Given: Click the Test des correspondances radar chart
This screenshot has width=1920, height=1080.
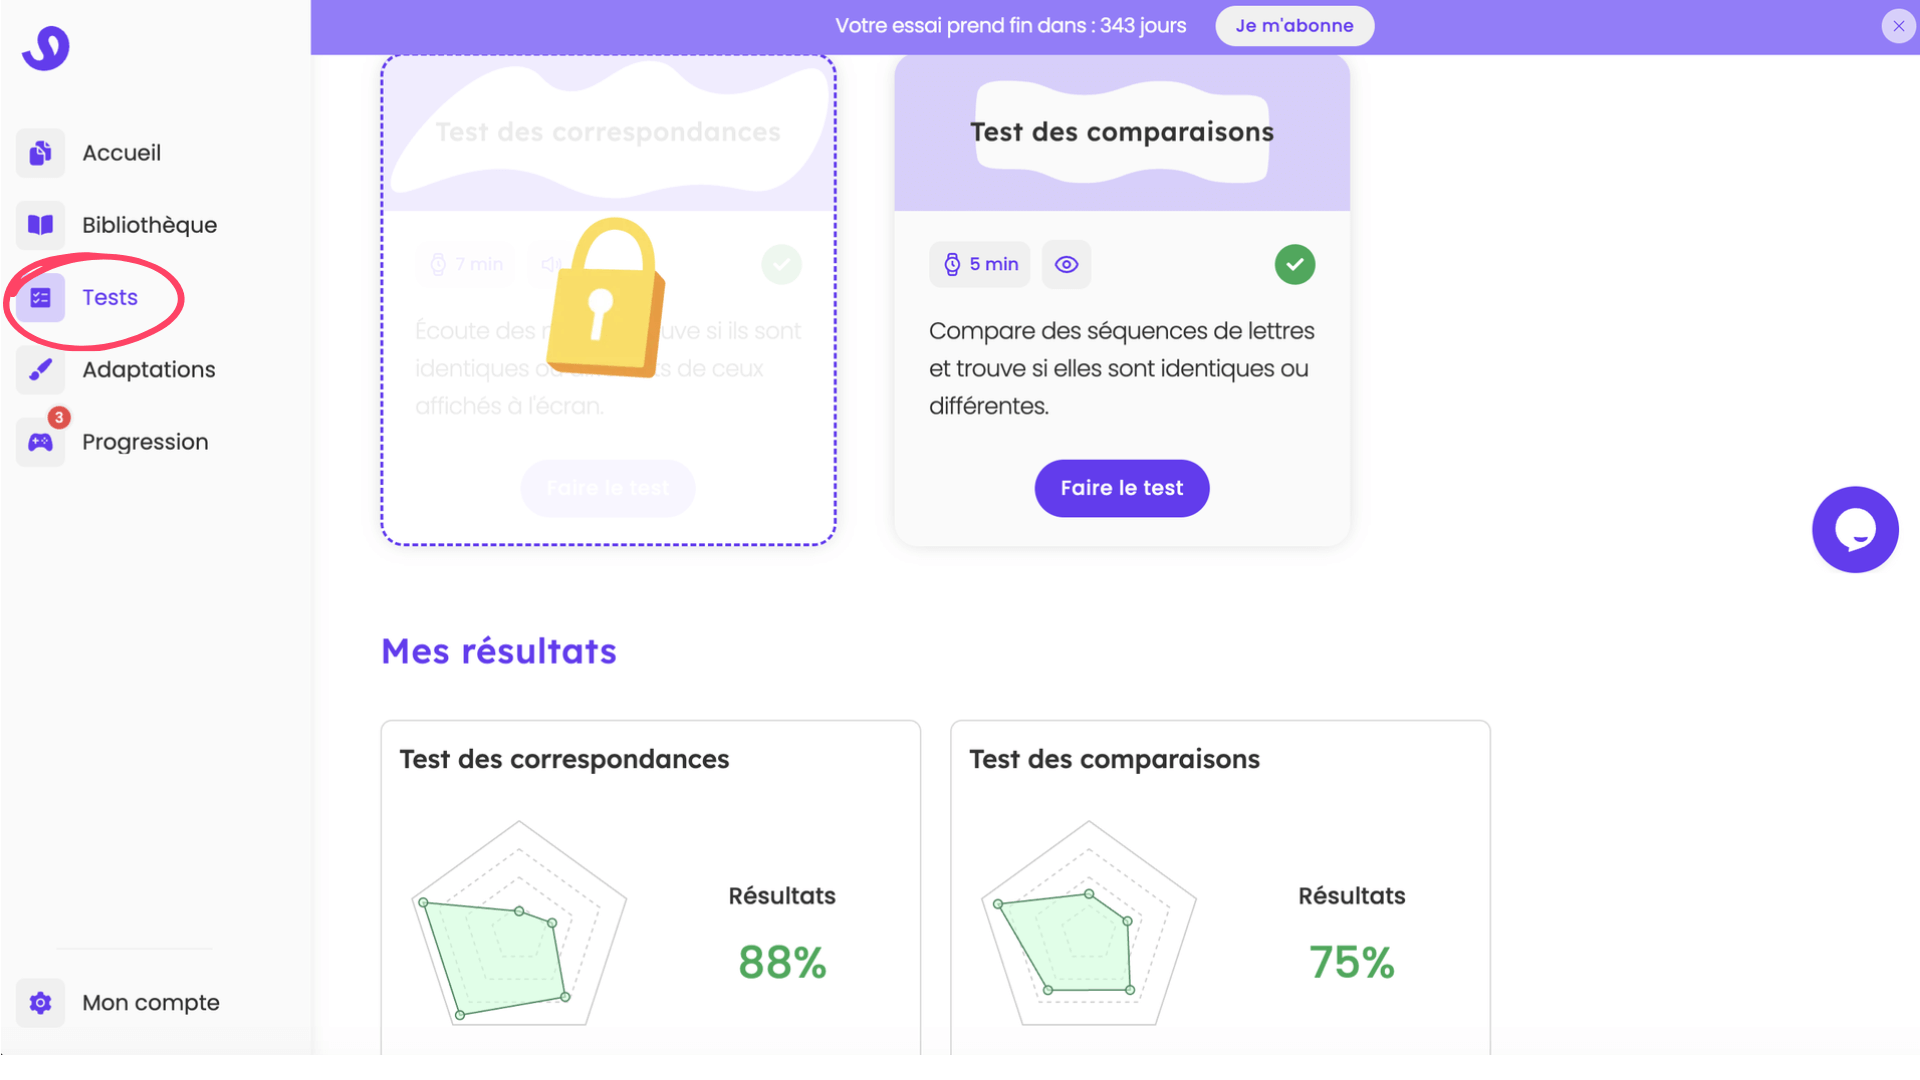Looking at the screenshot, I should pos(519,925).
